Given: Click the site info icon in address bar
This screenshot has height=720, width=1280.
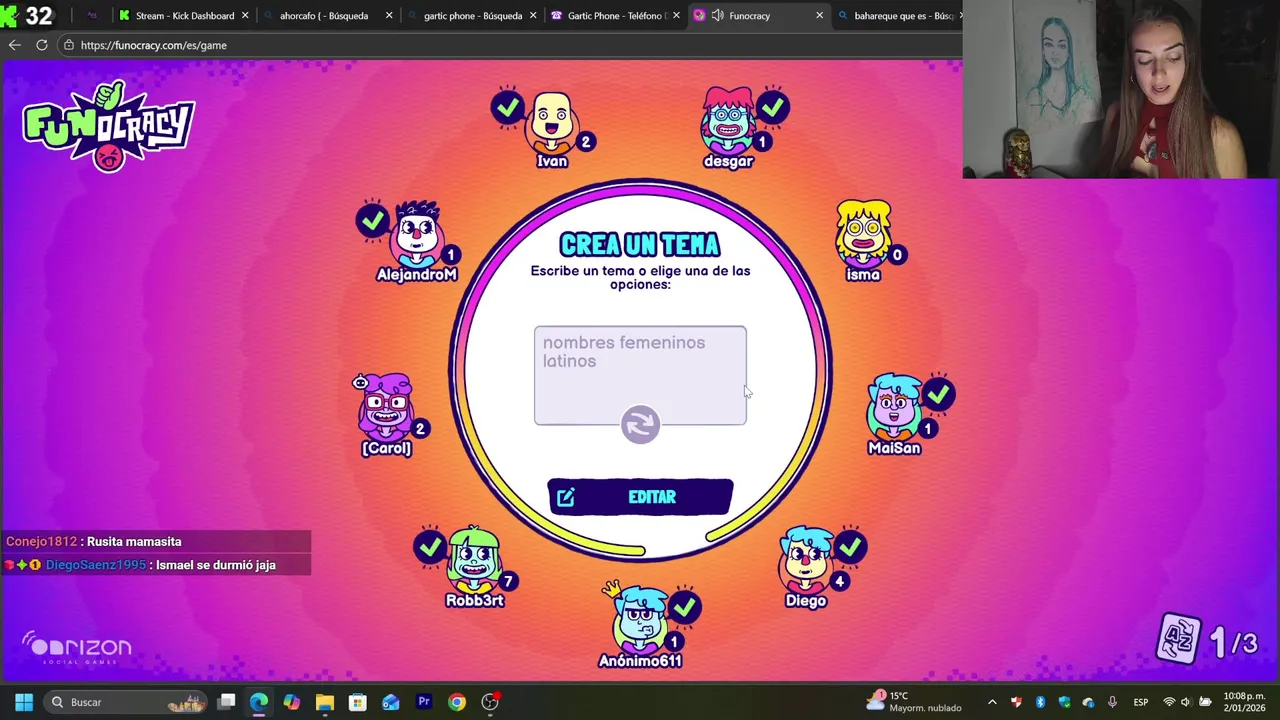Looking at the screenshot, I should [x=67, y=45].
